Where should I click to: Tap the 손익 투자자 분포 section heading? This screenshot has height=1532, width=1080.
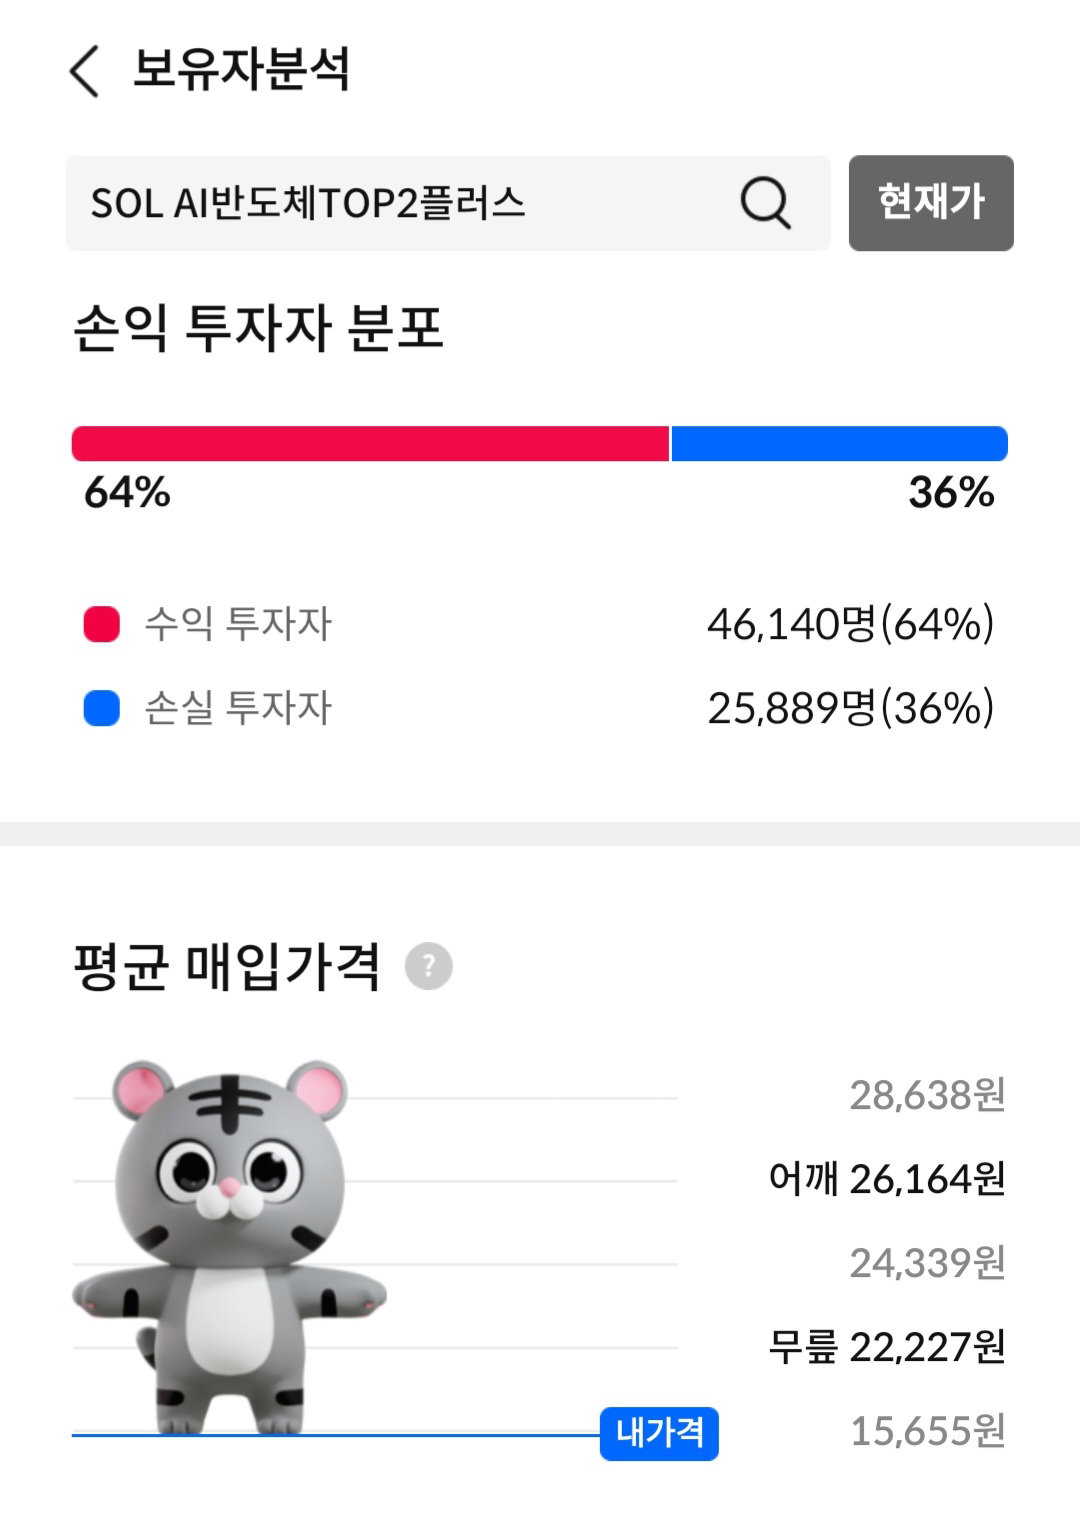[x=258, y=328]
